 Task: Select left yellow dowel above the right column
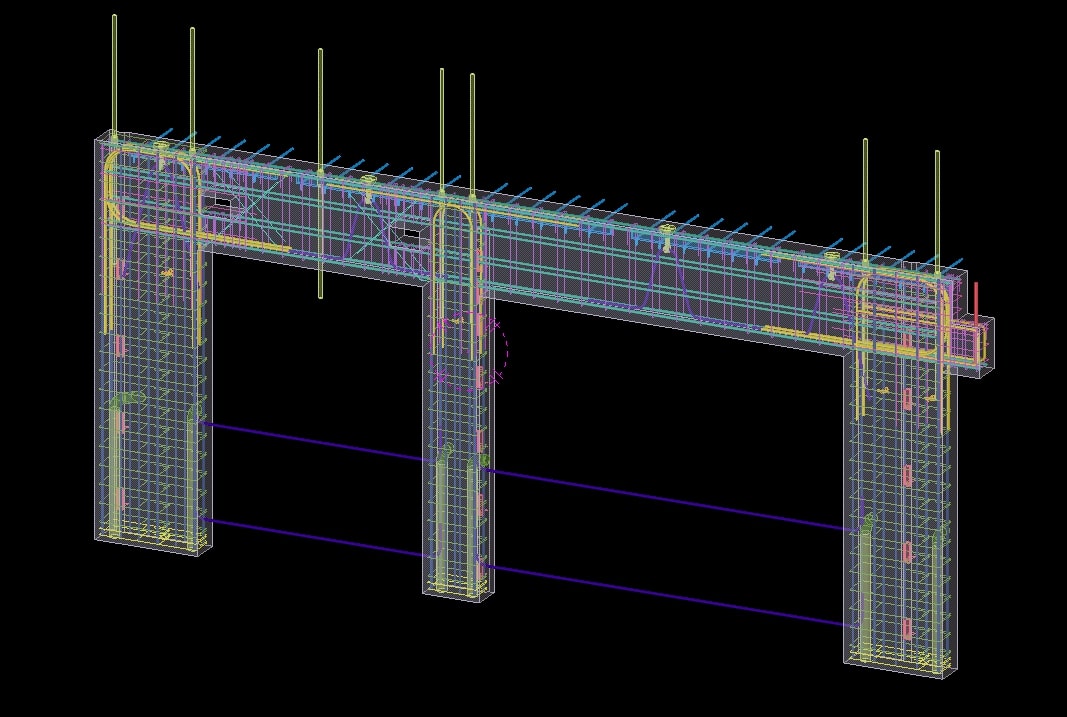click(x=865, y=195)
